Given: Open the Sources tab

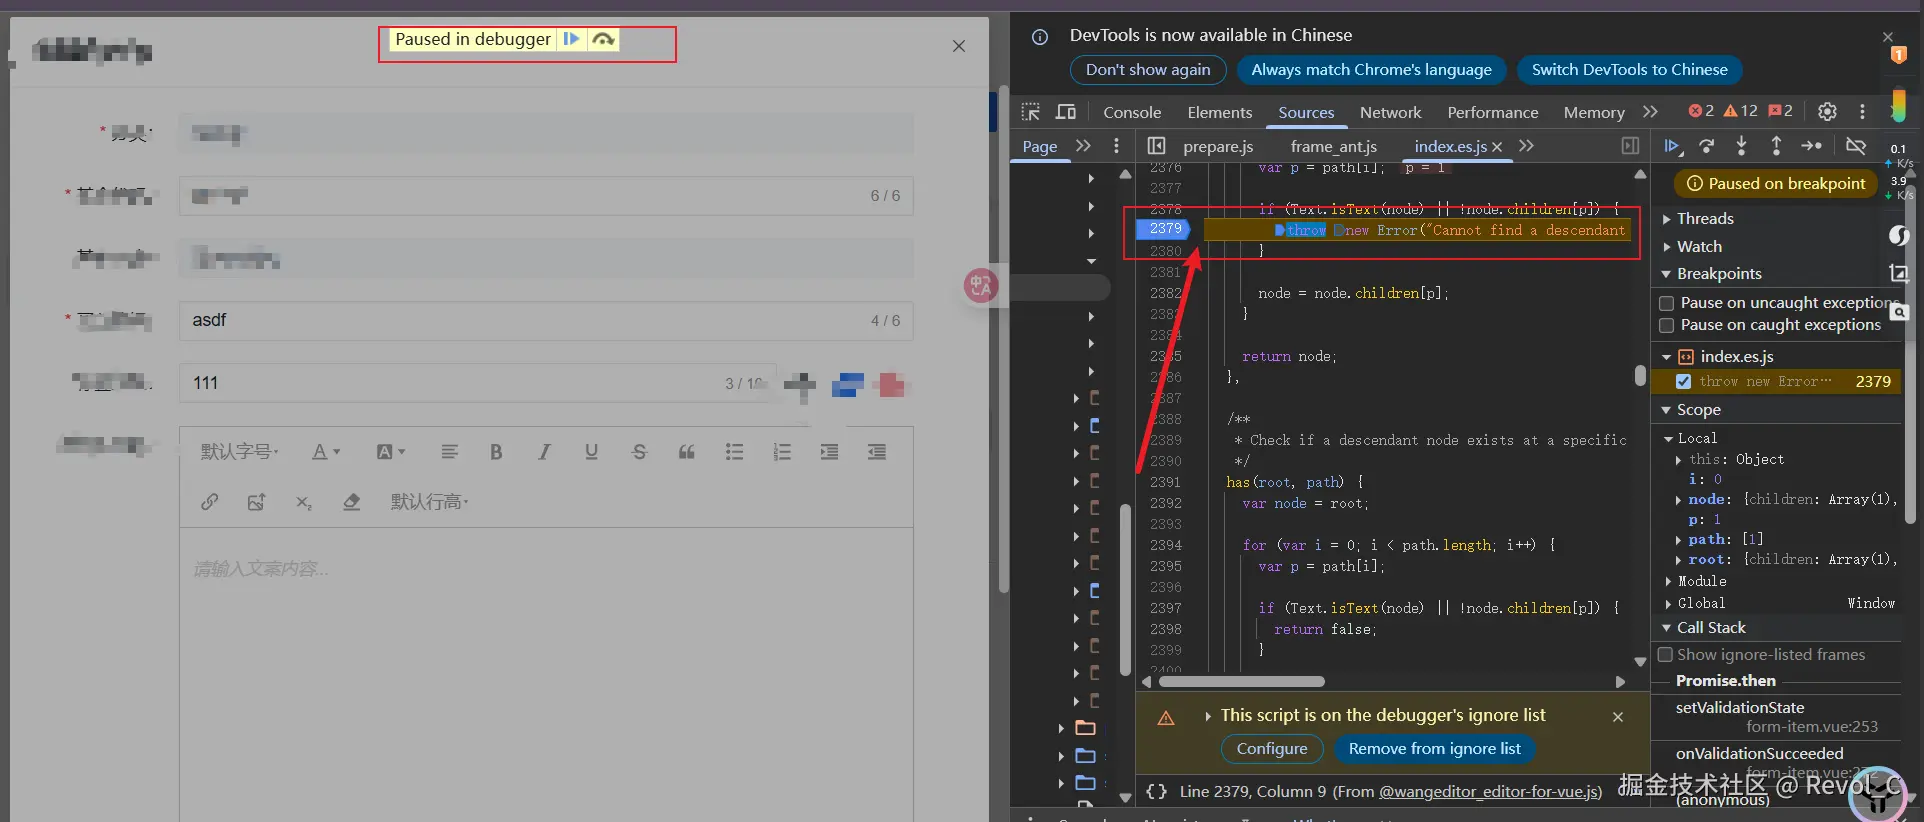Looking at the screenshot, I should pyautogui.click(x=1306, y=112).
